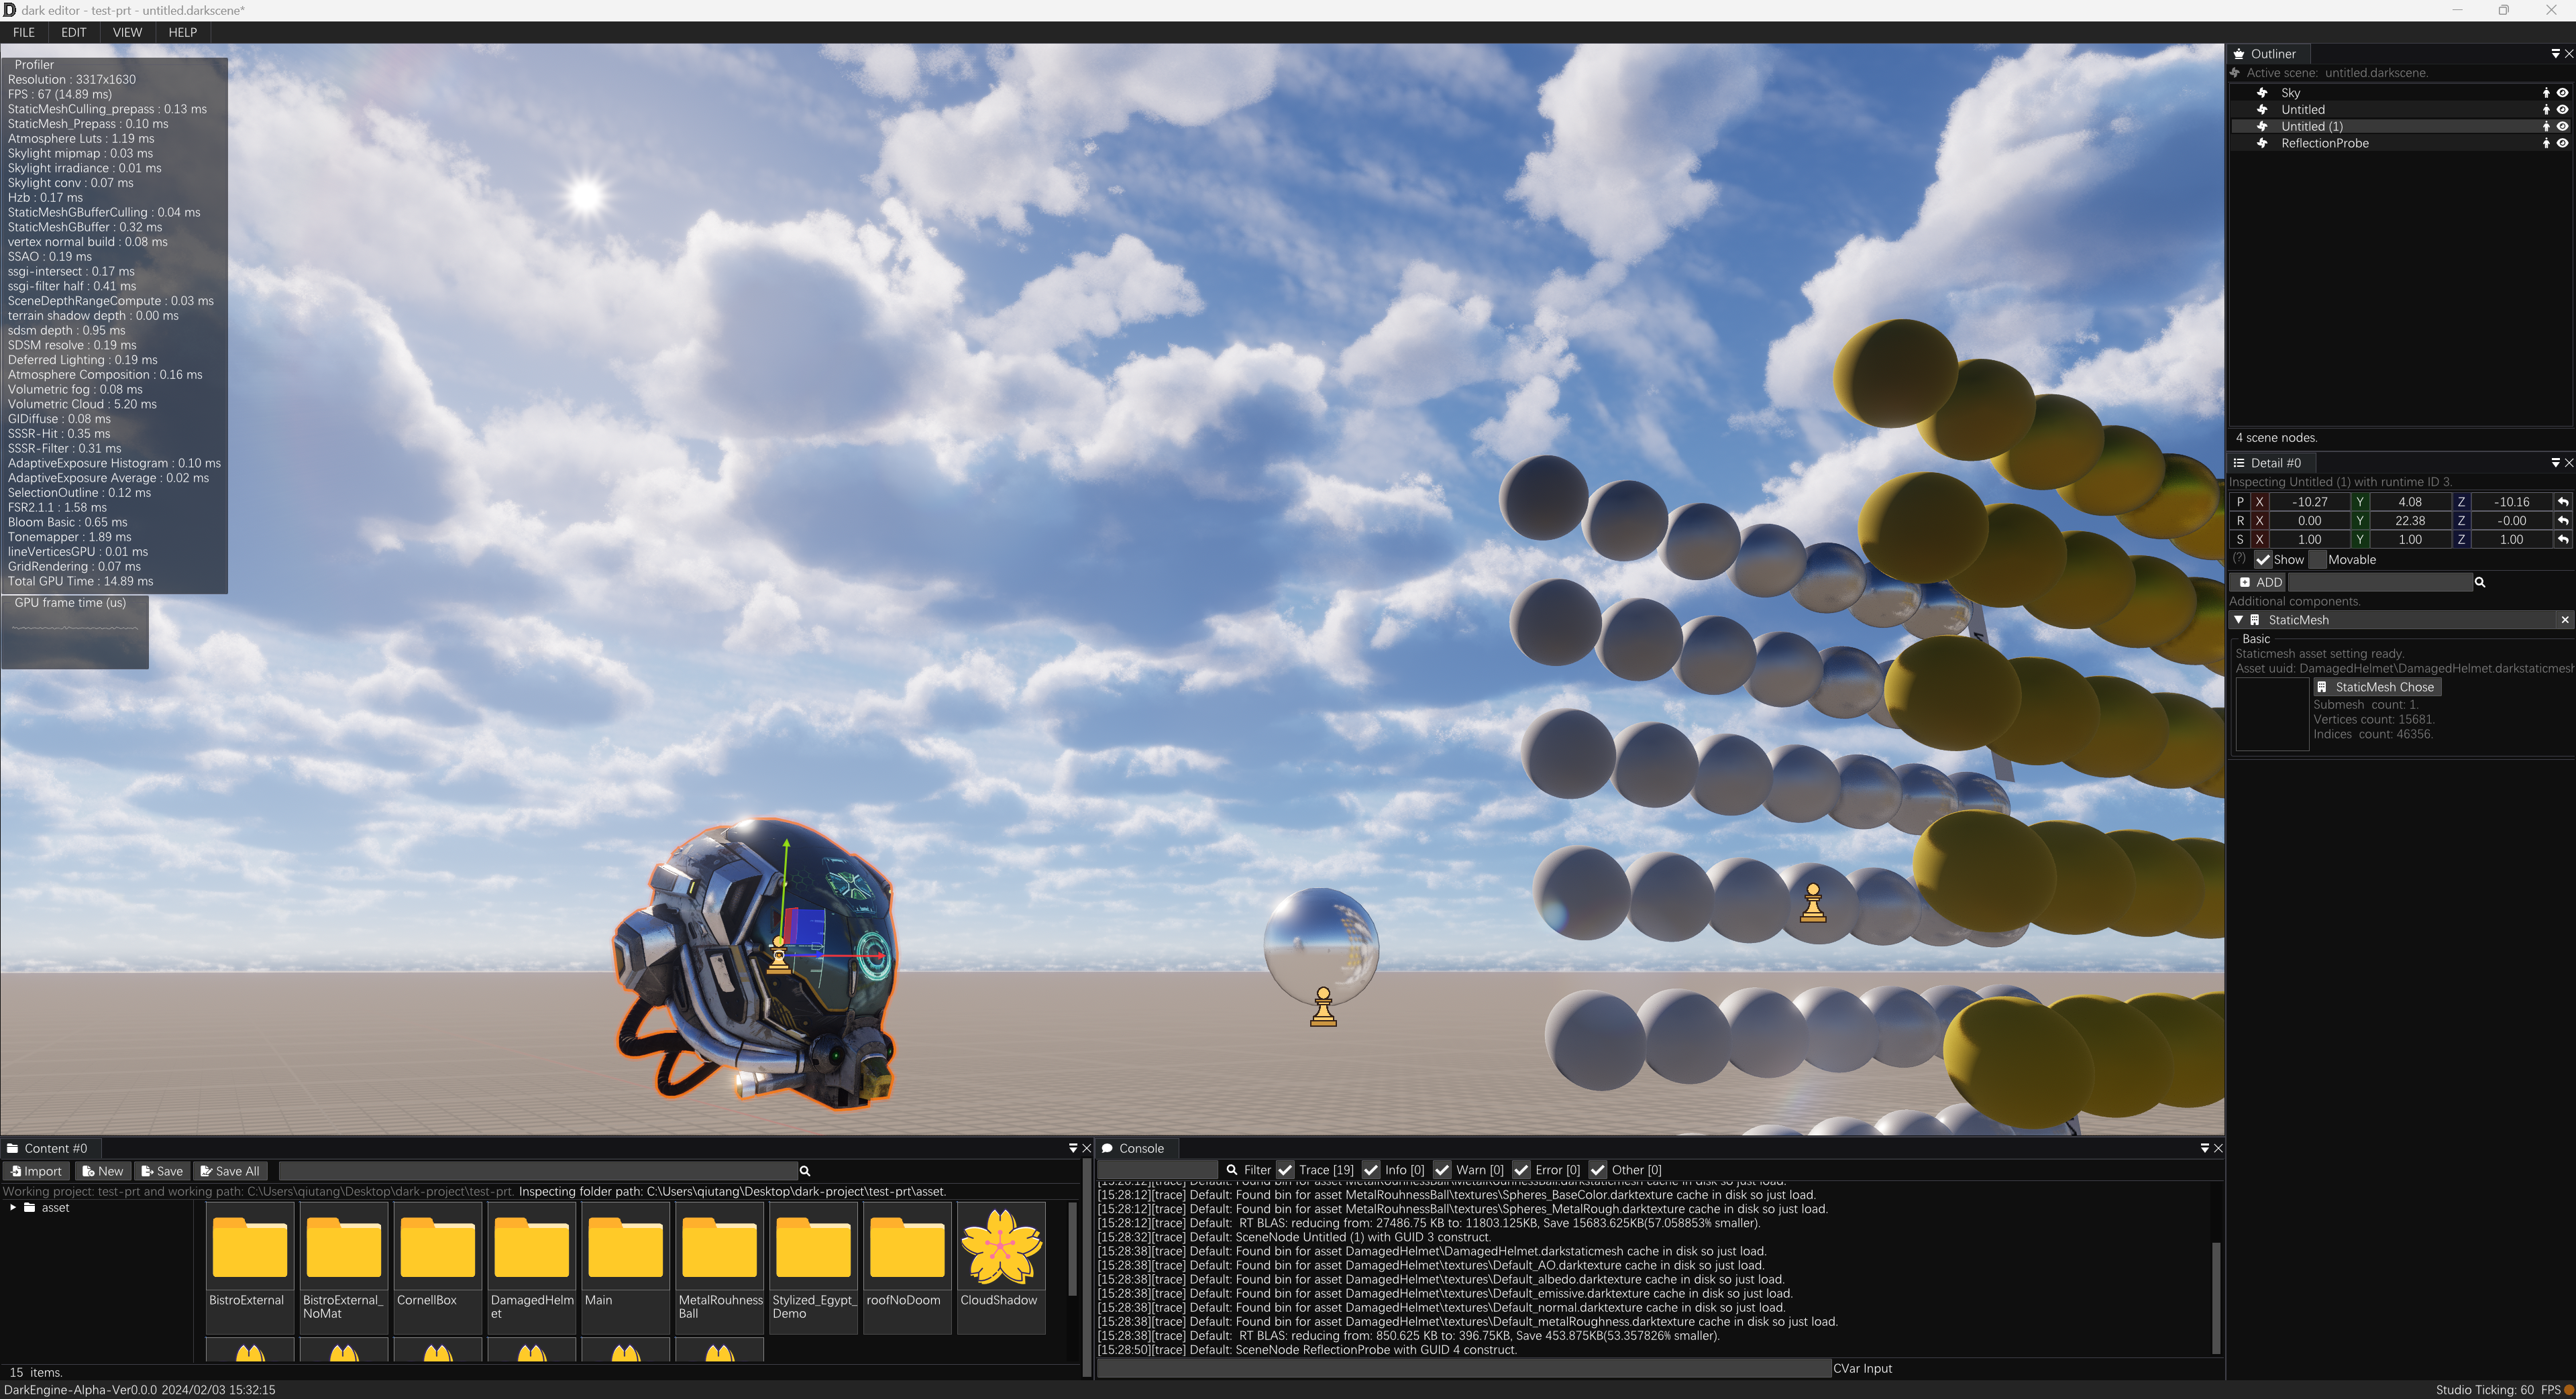This screenshot has width=2576, height=1399.
Task: Click the ReflectionProbe eye icon
Action: tap(2562, 143)
